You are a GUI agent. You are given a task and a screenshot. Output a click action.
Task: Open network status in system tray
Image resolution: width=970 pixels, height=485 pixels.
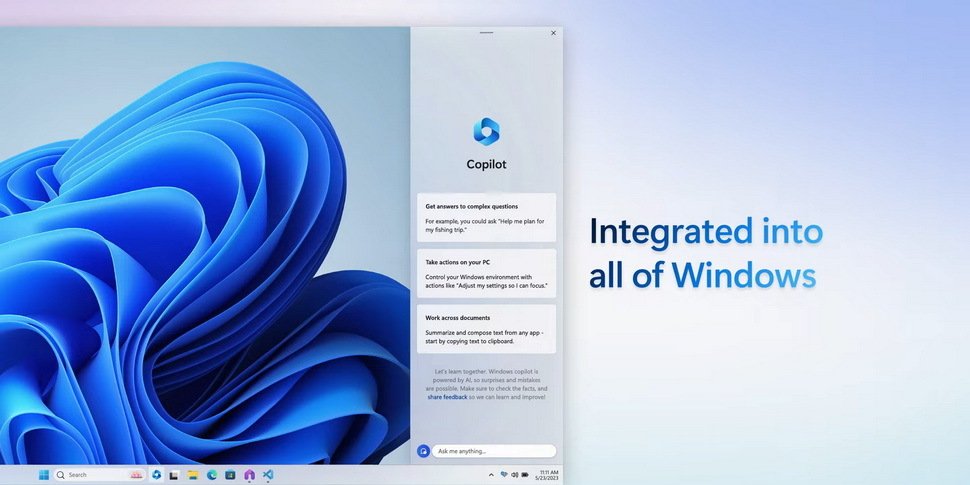(504, 474)
